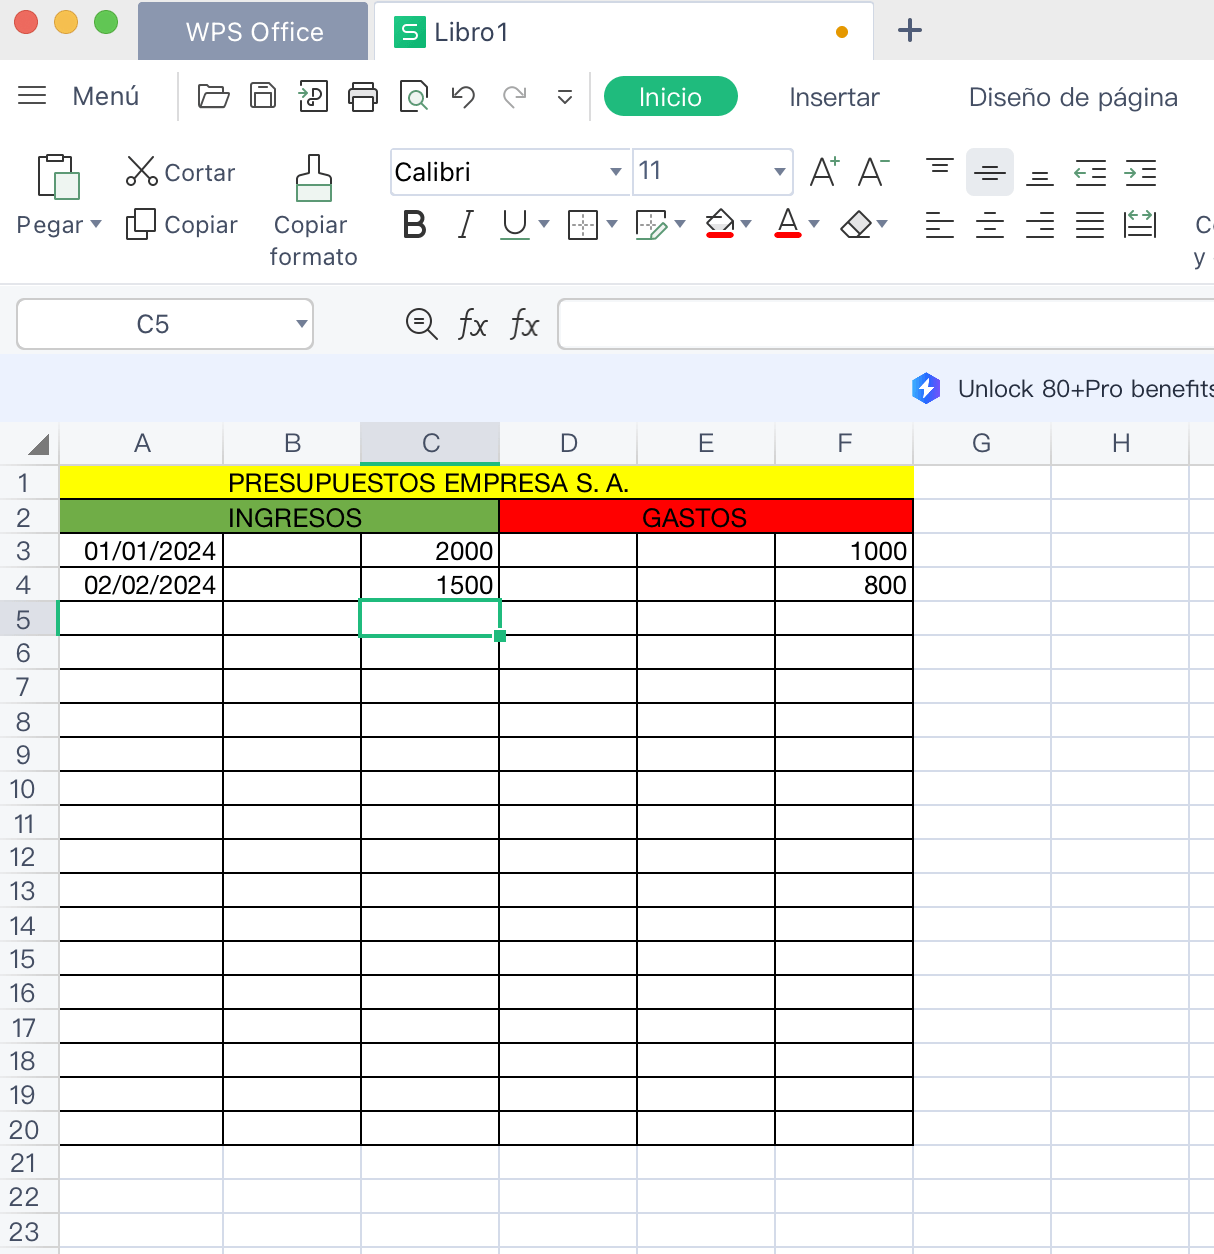Click the Undo arrow icon
The image size is (1214, 1254).
tap(463, 96)
